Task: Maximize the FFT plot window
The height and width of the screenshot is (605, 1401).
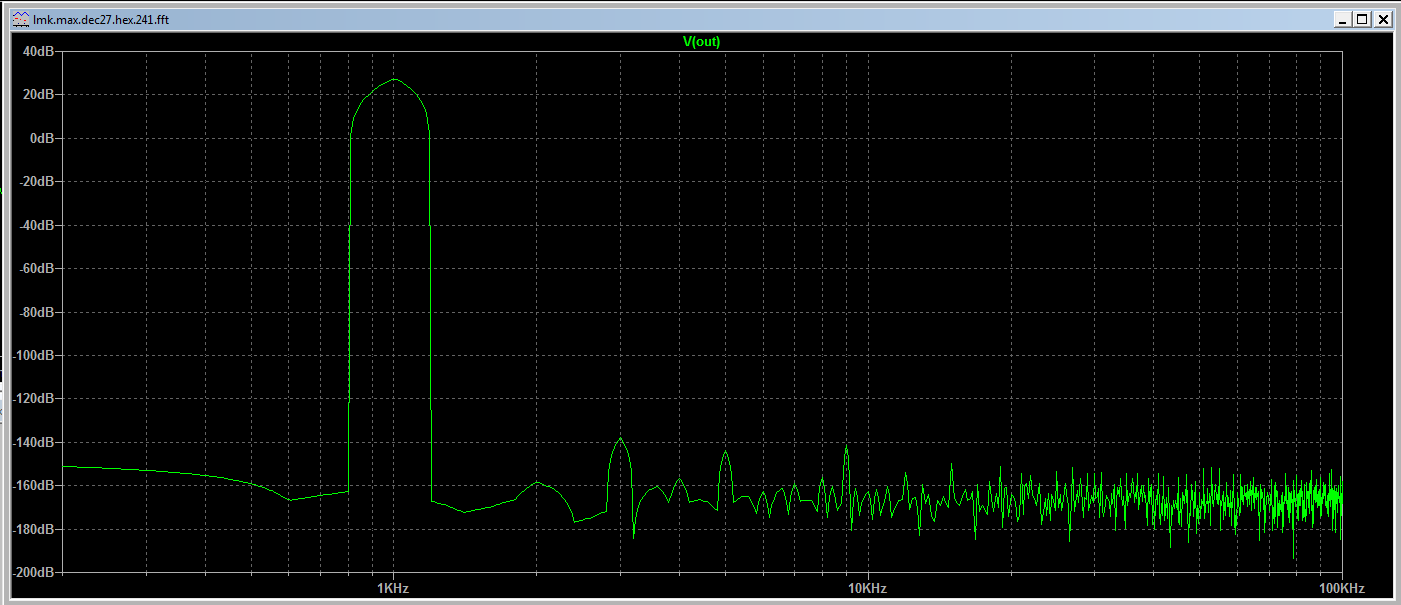Action: (1363, 19)
